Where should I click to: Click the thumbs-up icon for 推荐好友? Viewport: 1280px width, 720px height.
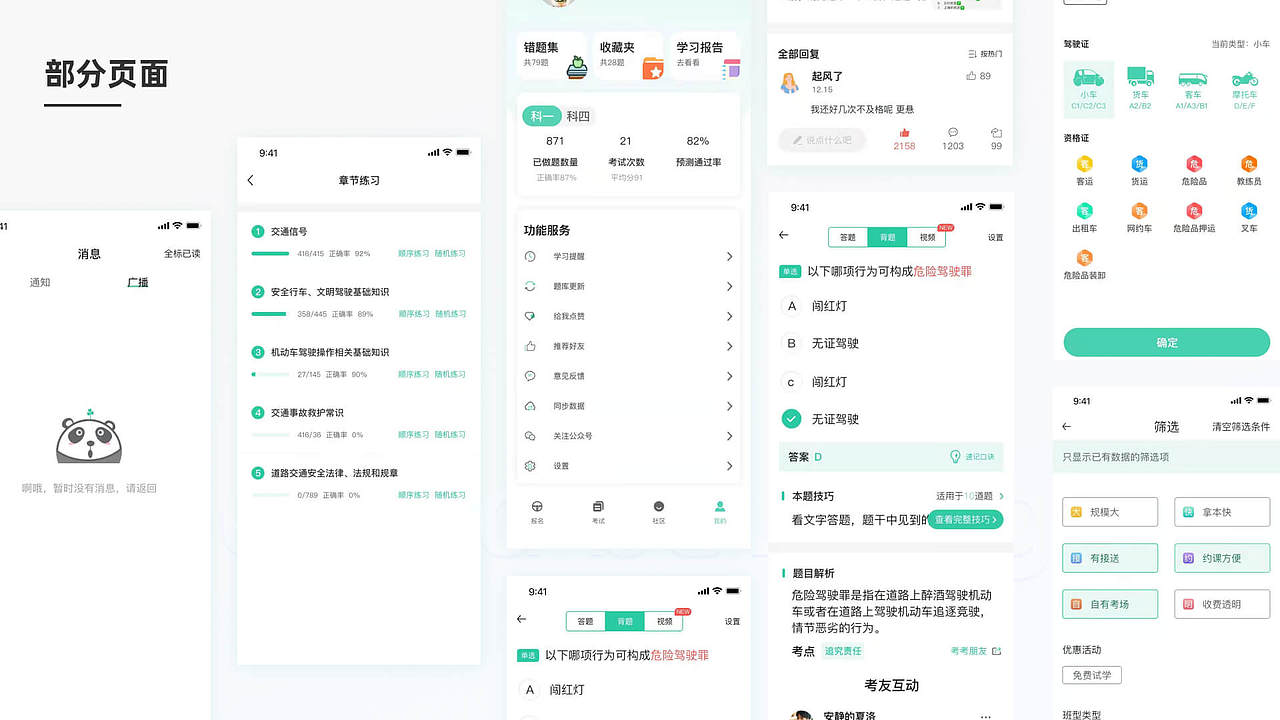point(530,346)
